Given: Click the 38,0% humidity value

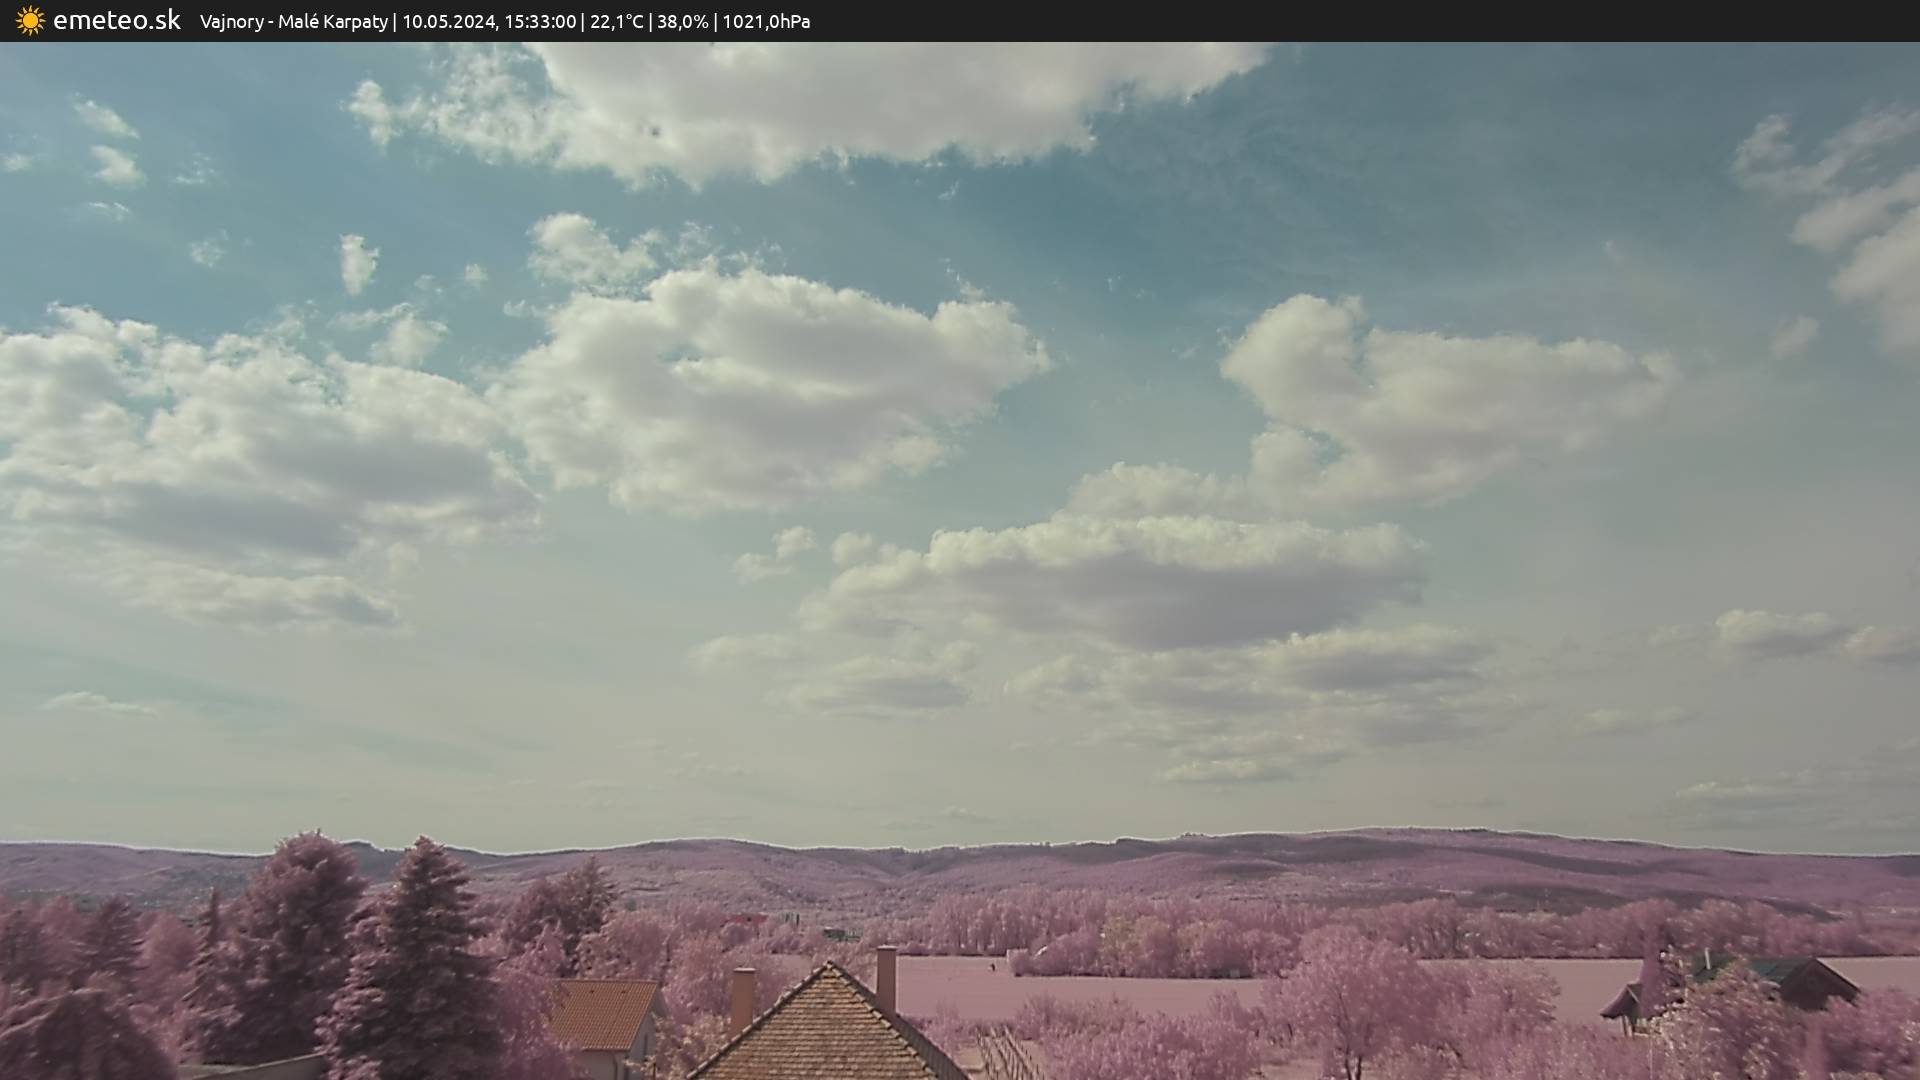Looking at the screenshot, I should point(682,22).
